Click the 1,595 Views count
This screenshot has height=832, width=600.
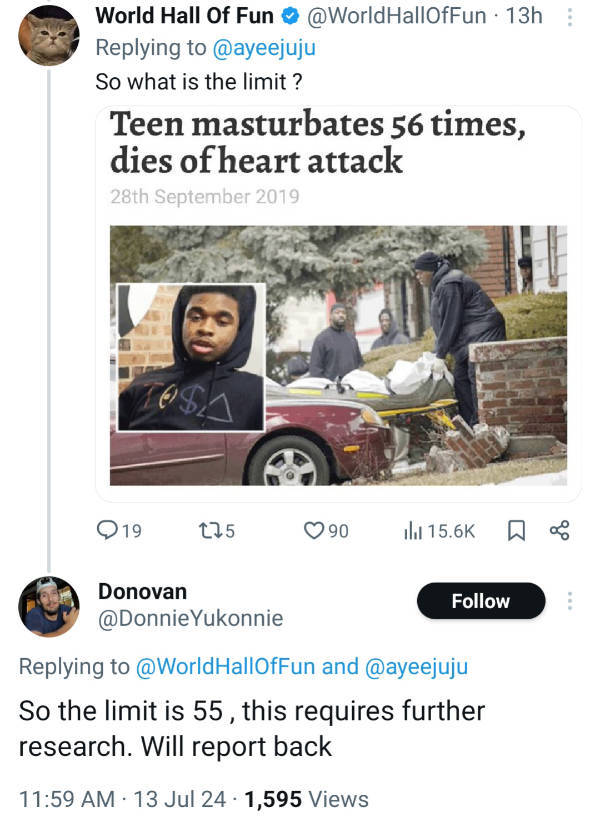pos(306,799)
